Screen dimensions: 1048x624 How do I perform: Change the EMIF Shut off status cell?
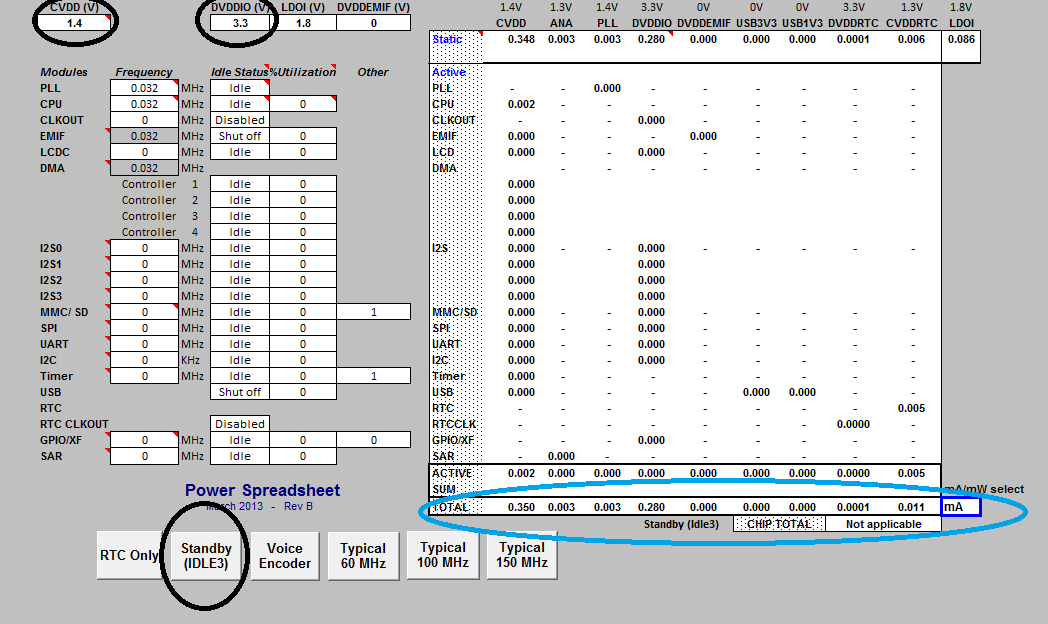(x=240, y=136)
